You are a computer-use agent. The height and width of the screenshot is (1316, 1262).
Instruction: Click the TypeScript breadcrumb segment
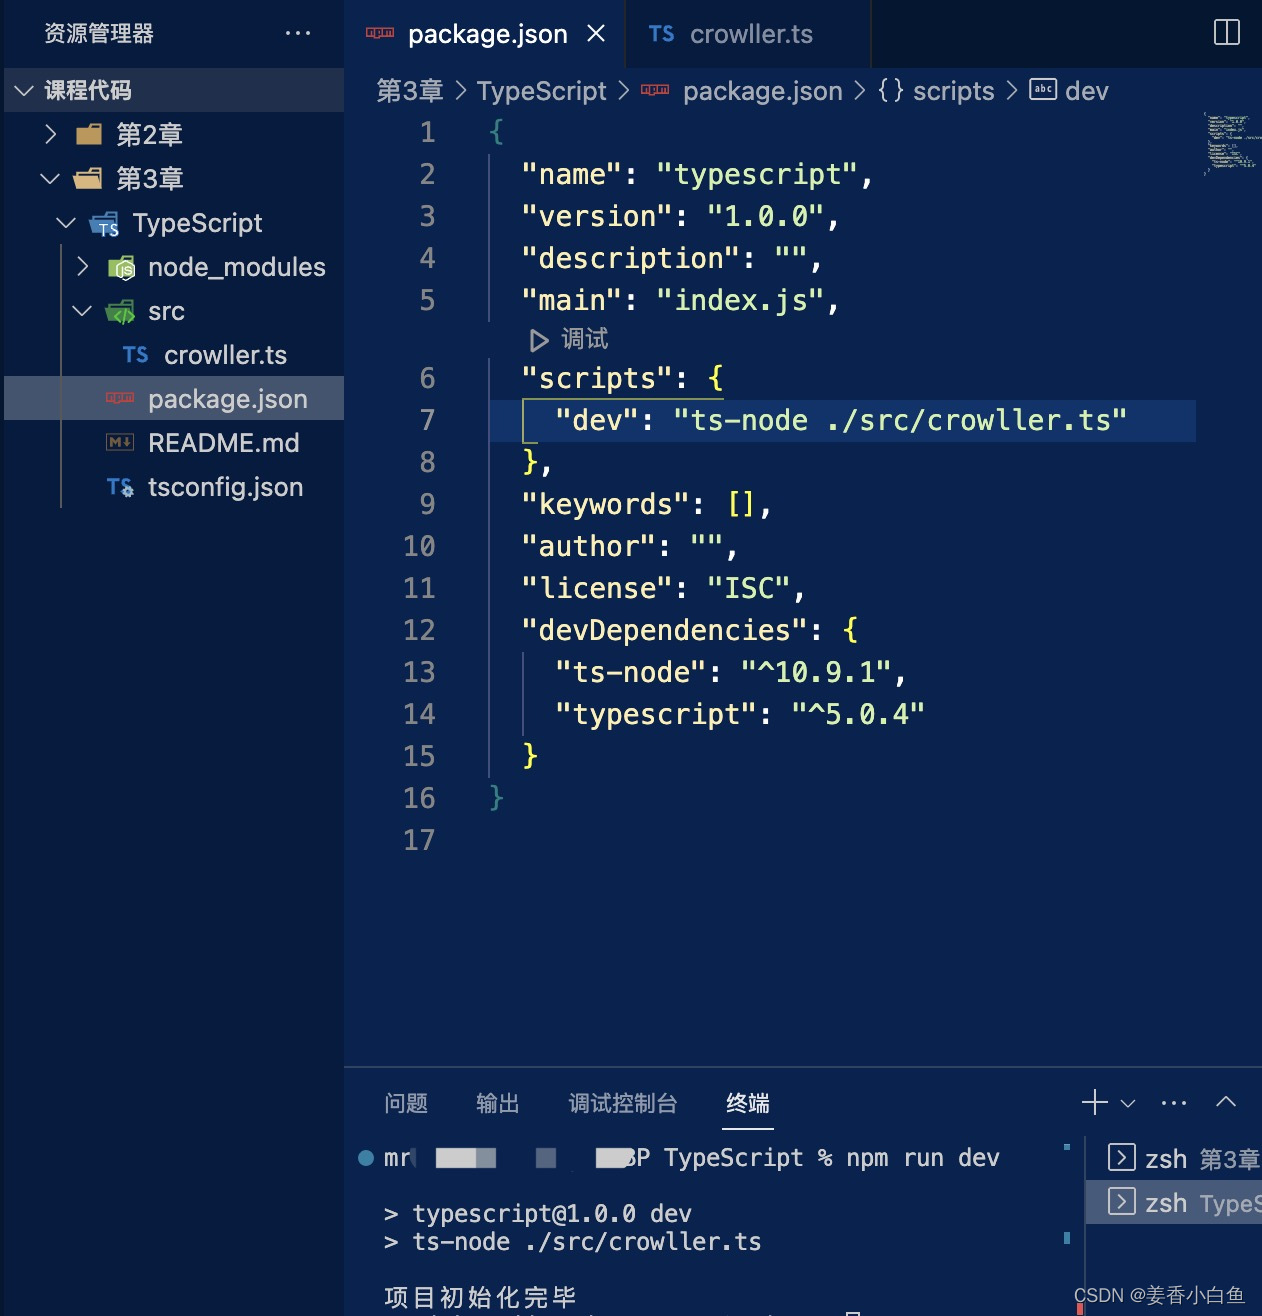541,91
